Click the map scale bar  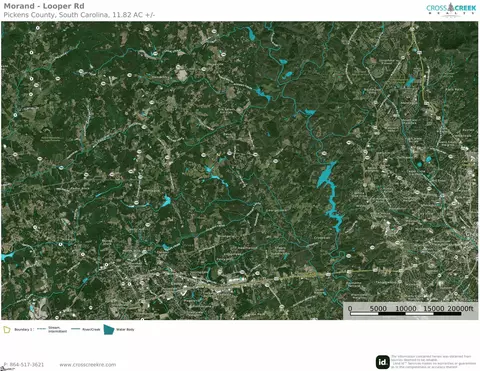pyautogui.click(x=405, y=313)
